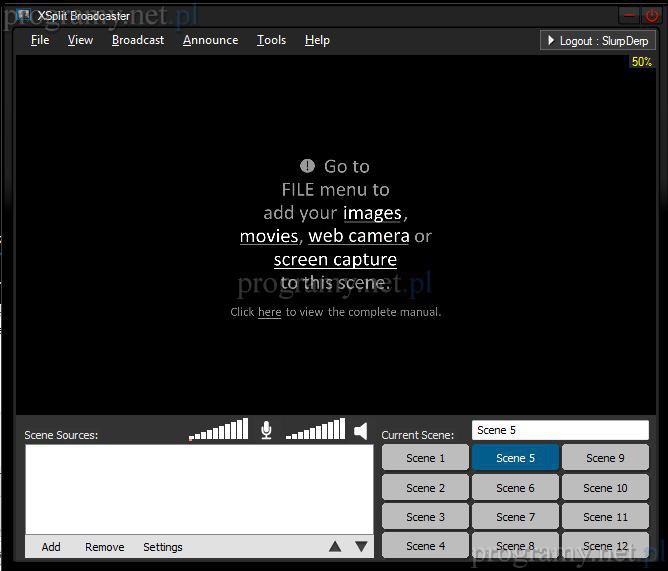The width and height of the screenshot is (668, 571).
Task: Open the 'here' manual link
Action: click(x=269, y=312)
